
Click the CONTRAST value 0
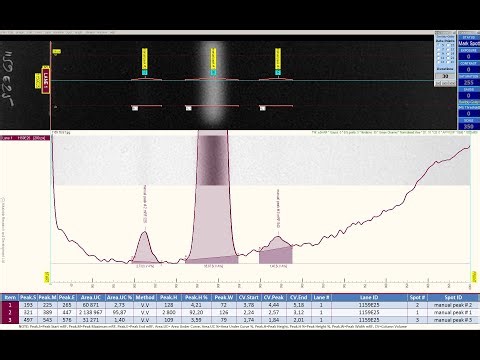[x=469, y=70]
